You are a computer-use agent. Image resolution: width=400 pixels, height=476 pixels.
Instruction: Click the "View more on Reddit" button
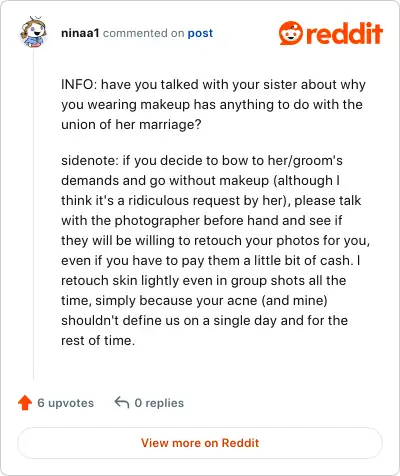coord(200,443)
